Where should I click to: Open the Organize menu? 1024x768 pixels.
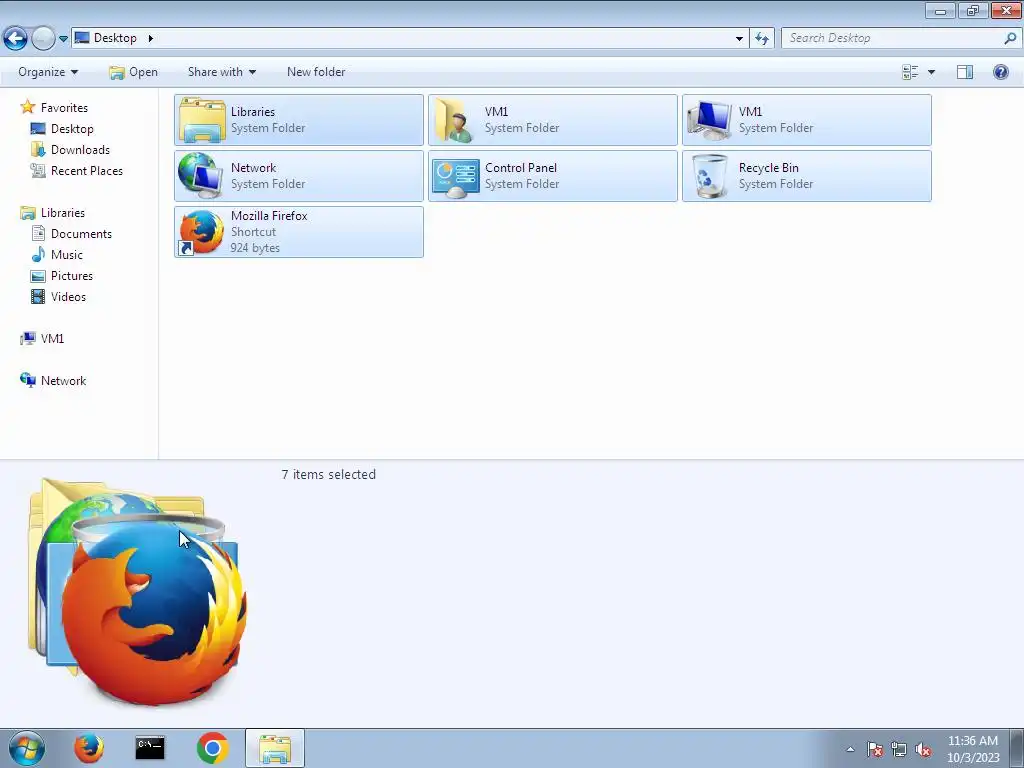pos(48,72)
